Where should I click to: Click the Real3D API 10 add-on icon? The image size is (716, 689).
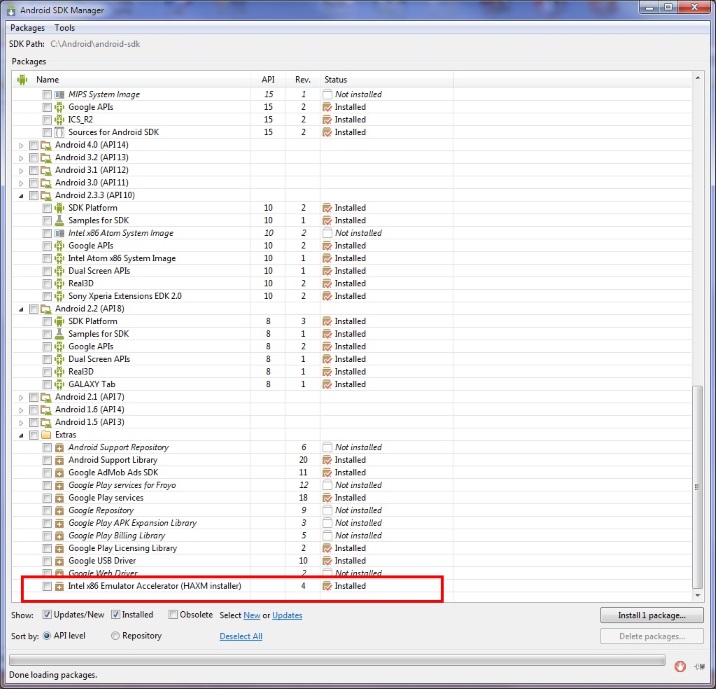pyautogui.click(x=59, y=284)
